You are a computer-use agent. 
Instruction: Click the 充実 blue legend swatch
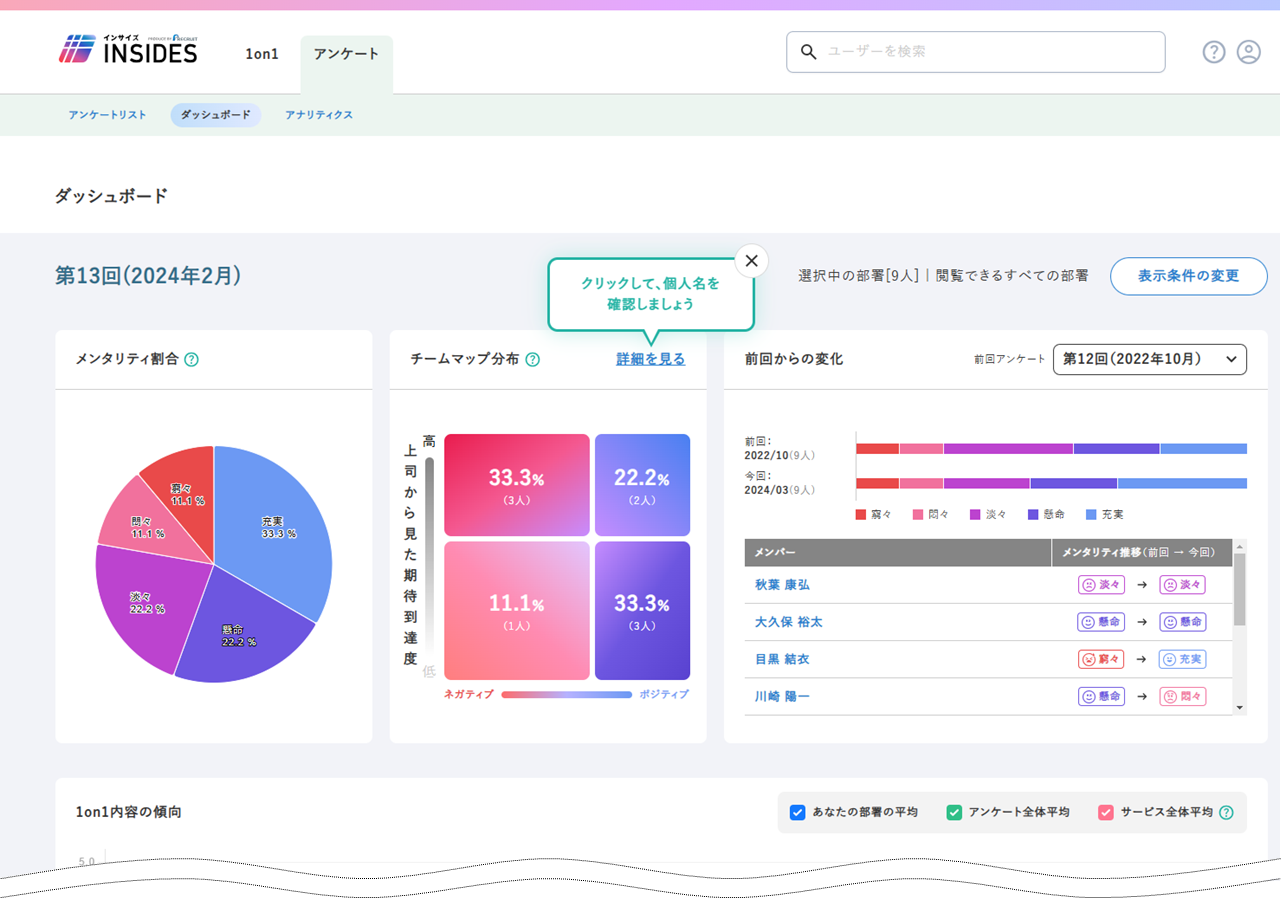click(1091, 514)
